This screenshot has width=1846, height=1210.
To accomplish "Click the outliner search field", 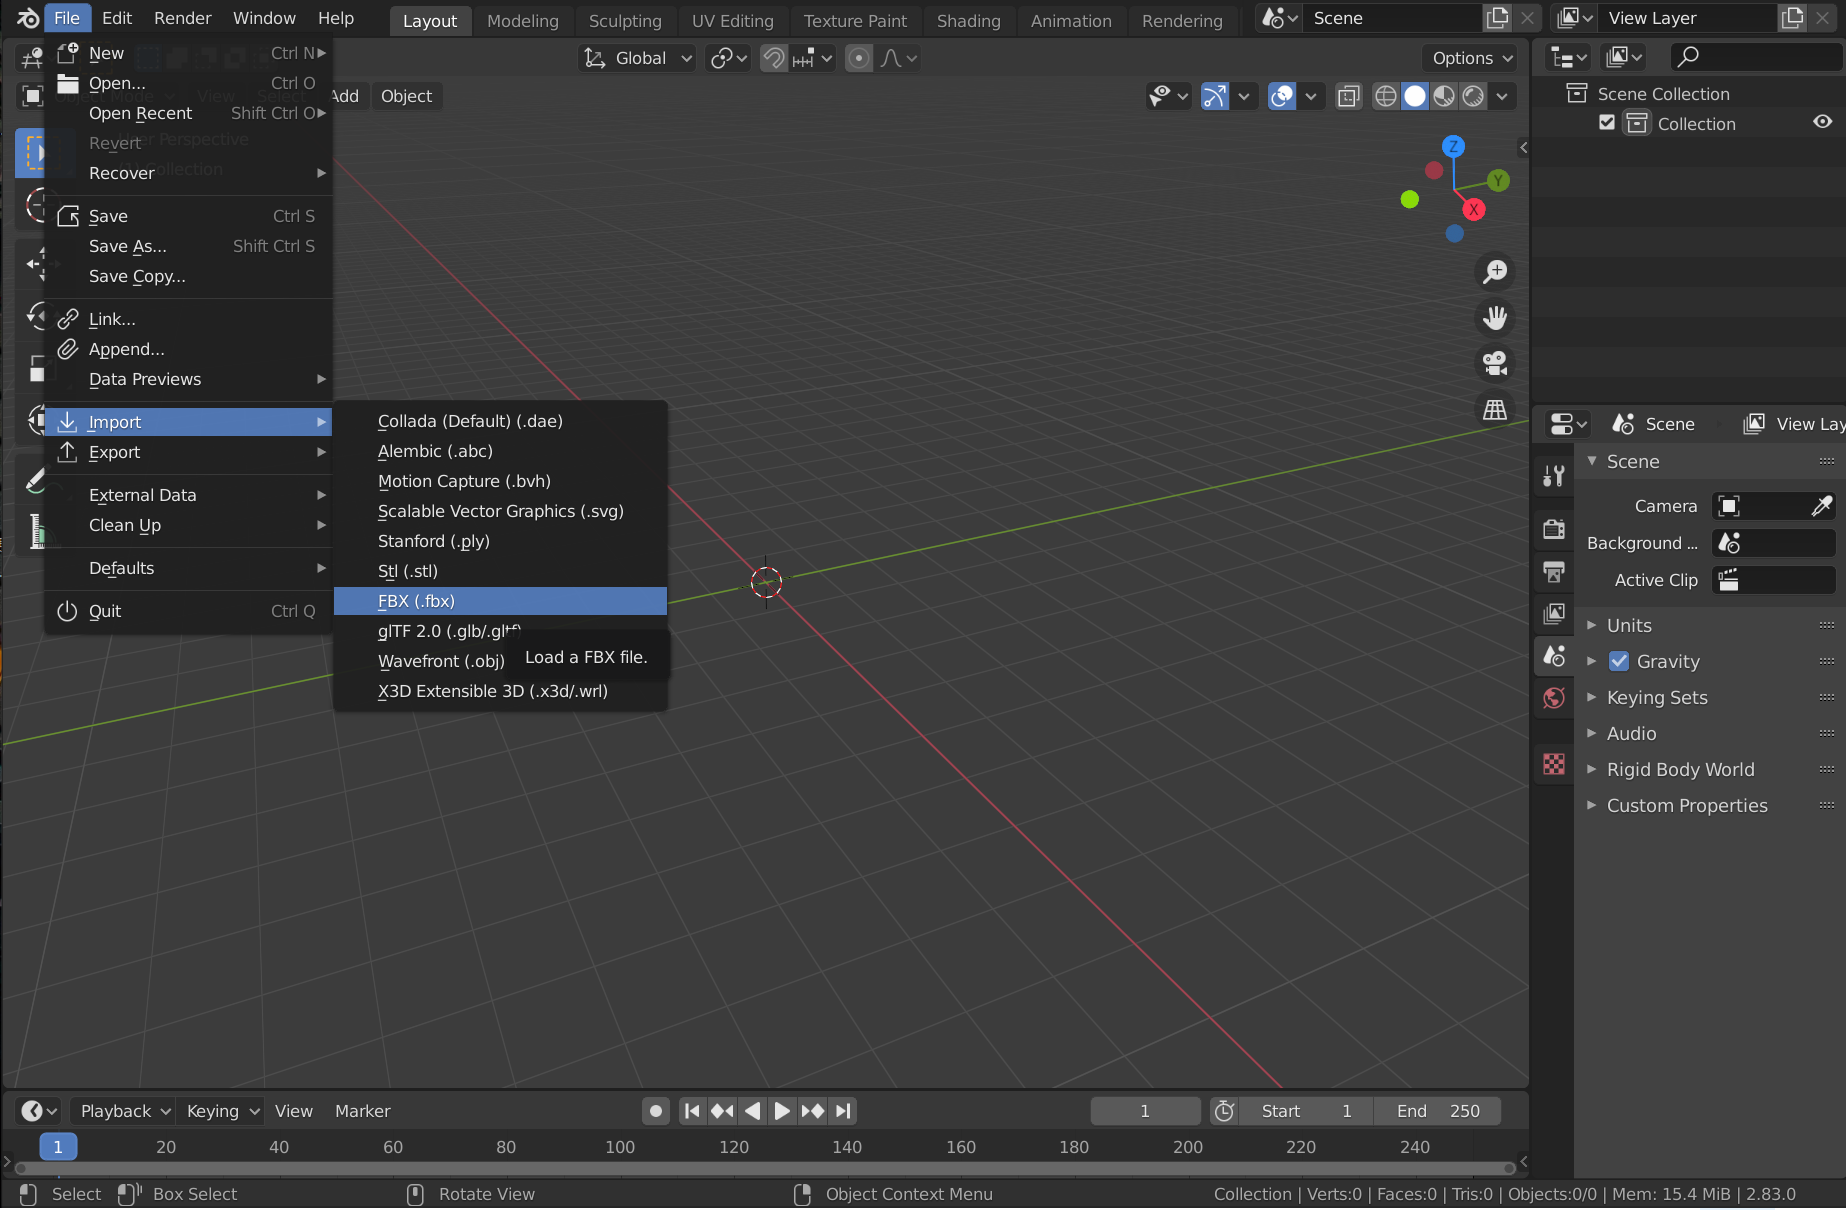I will click(1755, 57).
